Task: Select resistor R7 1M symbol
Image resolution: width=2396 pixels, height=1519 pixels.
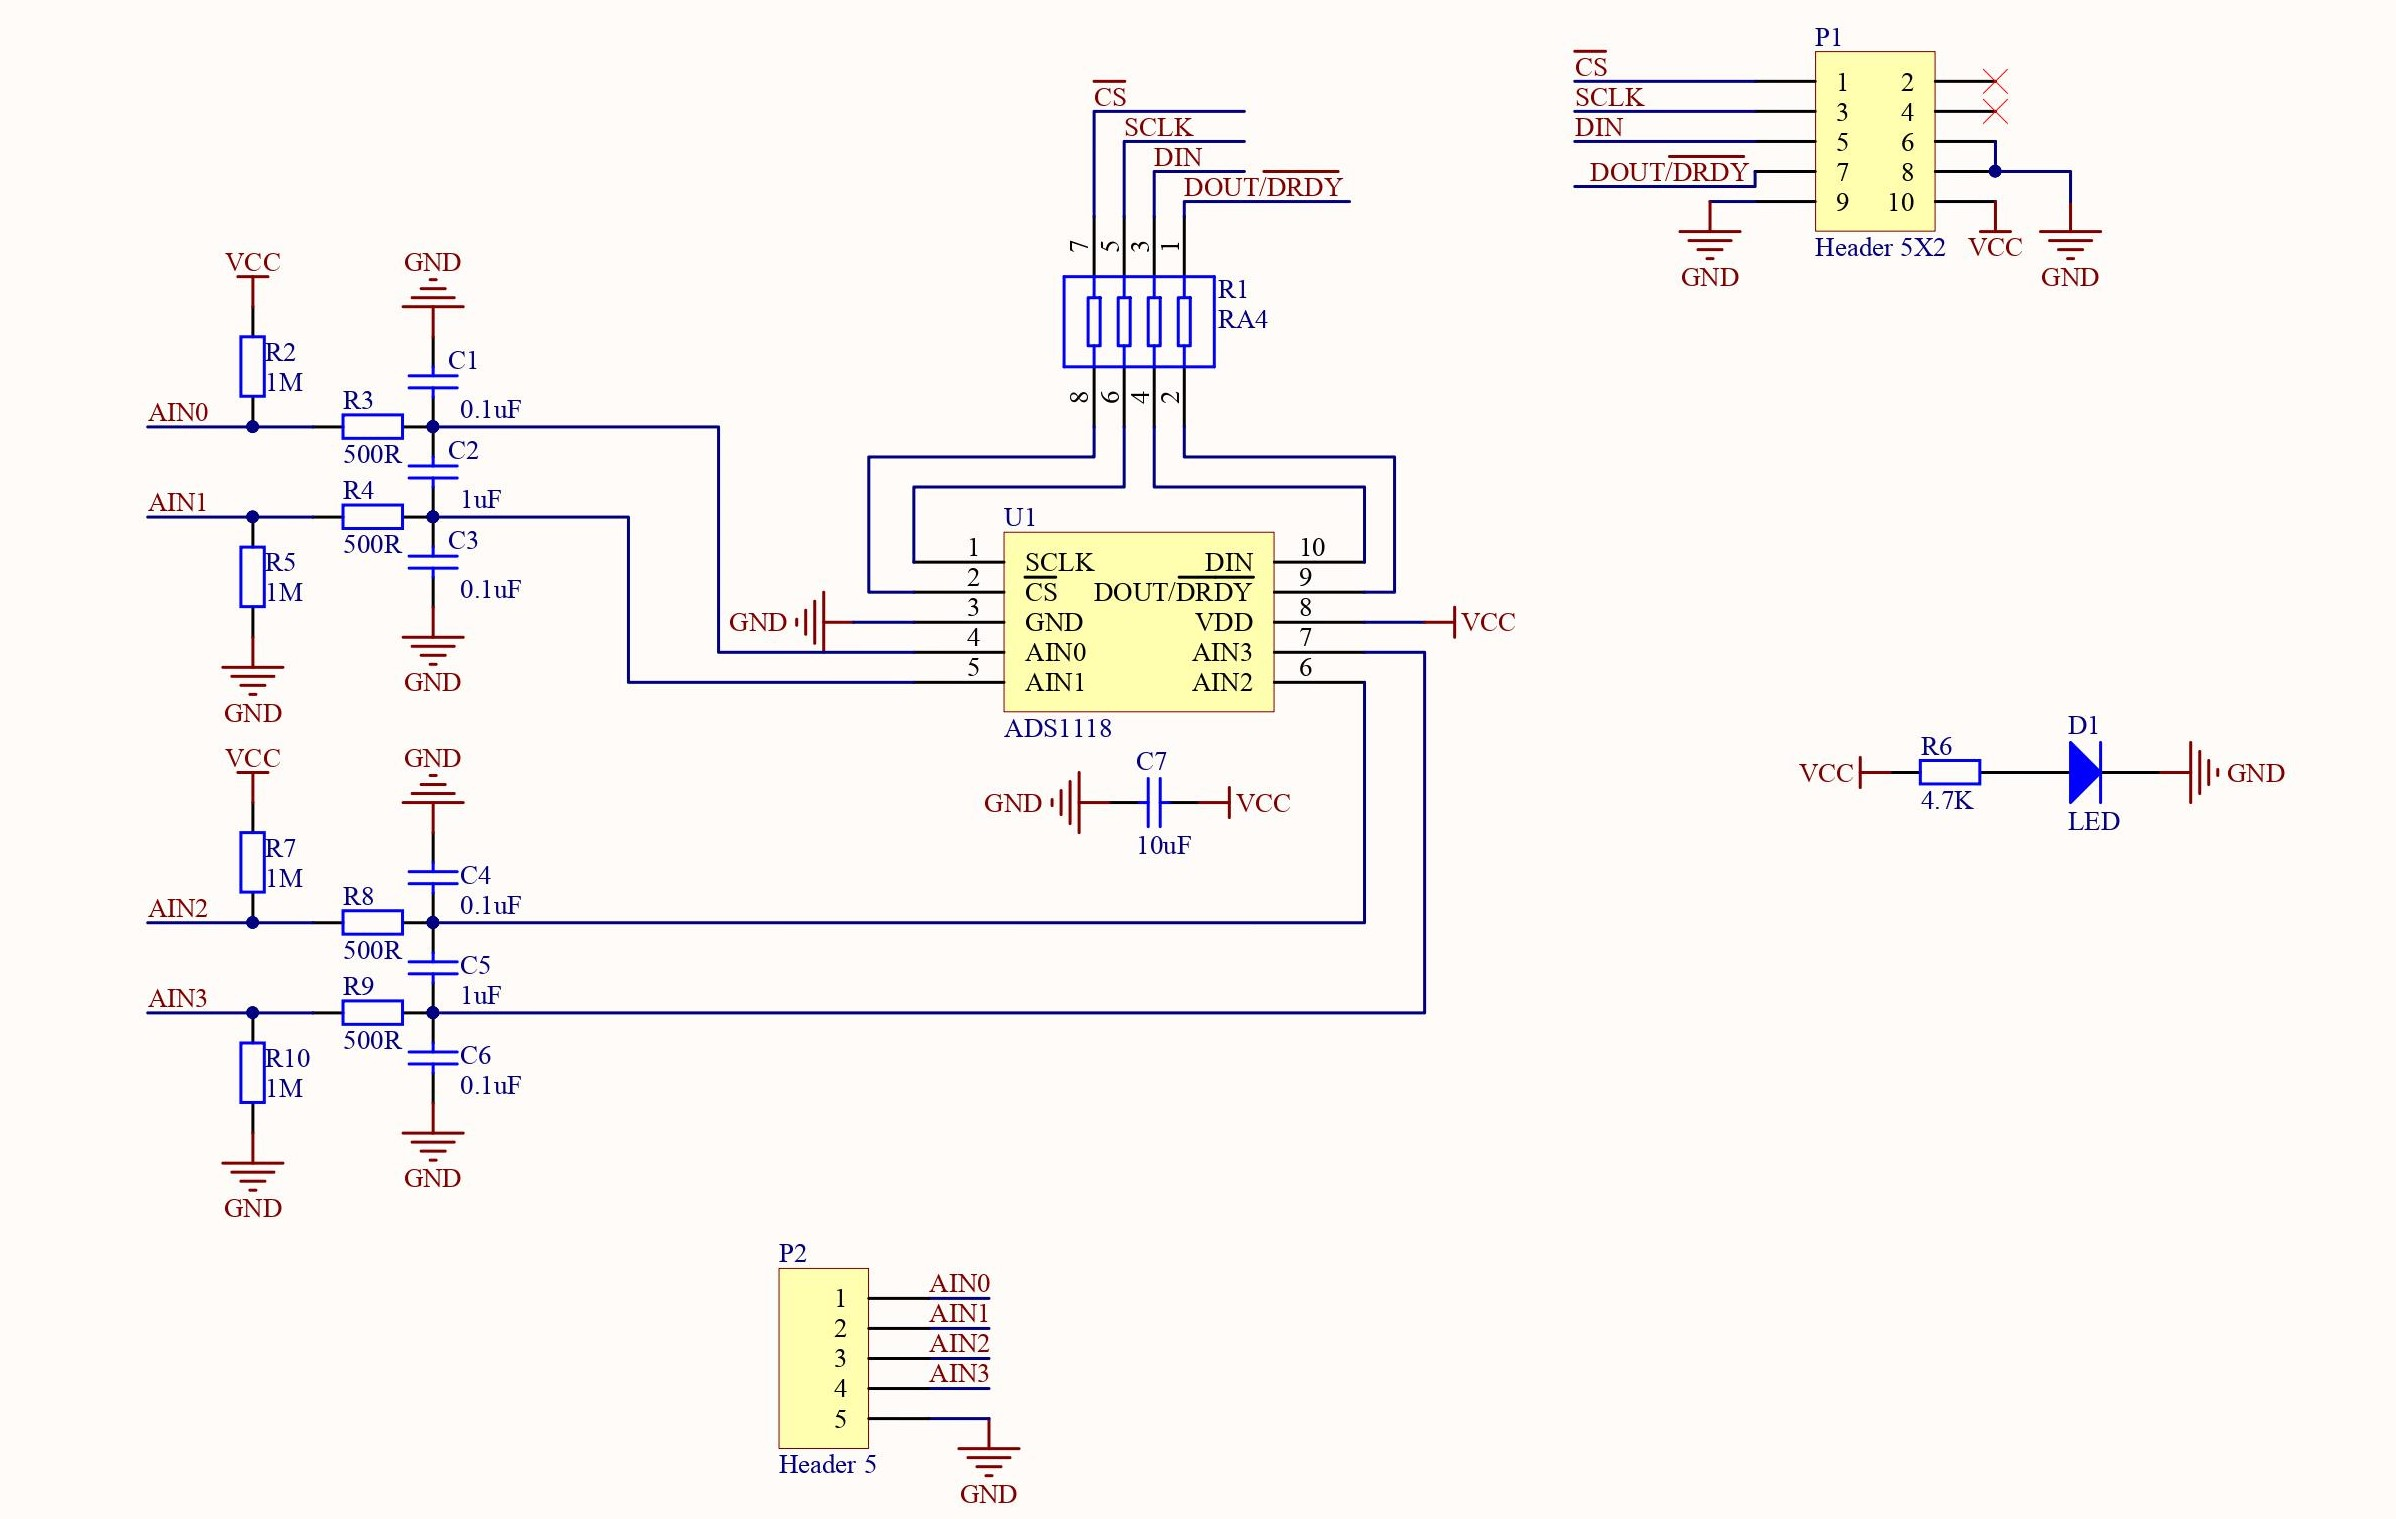Action: pos(252,862)
